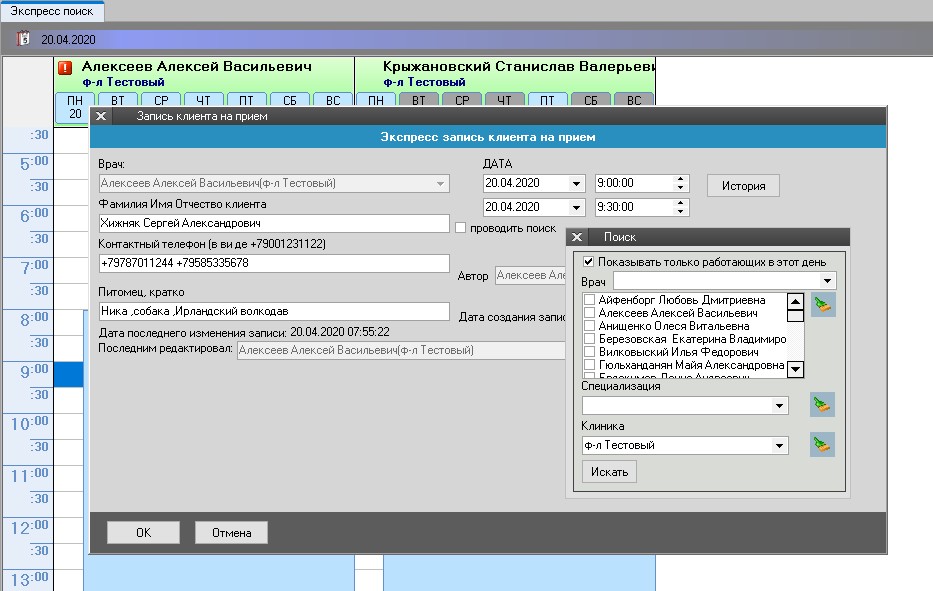
Task: Enable the 'проводить поиск' checkbox
Action: 461,228
